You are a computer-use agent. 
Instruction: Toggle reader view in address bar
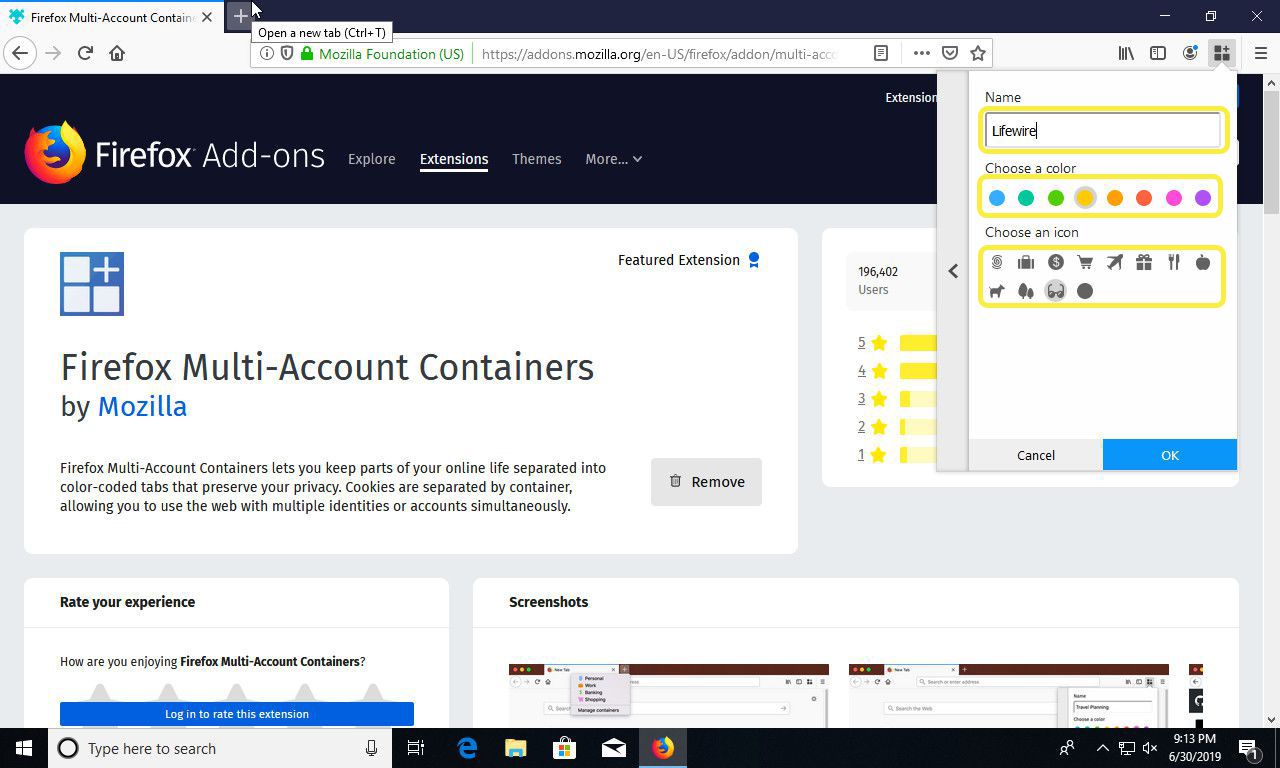point(881,53)
